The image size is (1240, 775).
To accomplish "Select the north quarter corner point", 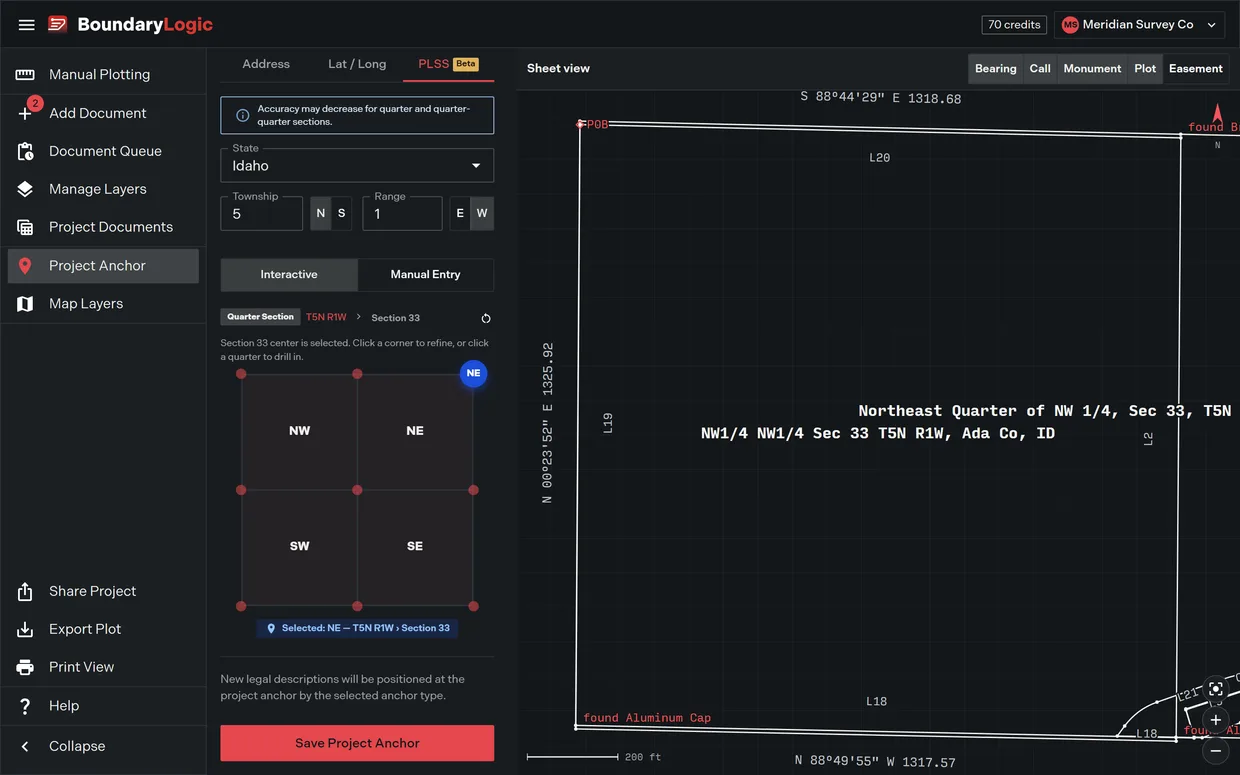I will click(357, 374).
